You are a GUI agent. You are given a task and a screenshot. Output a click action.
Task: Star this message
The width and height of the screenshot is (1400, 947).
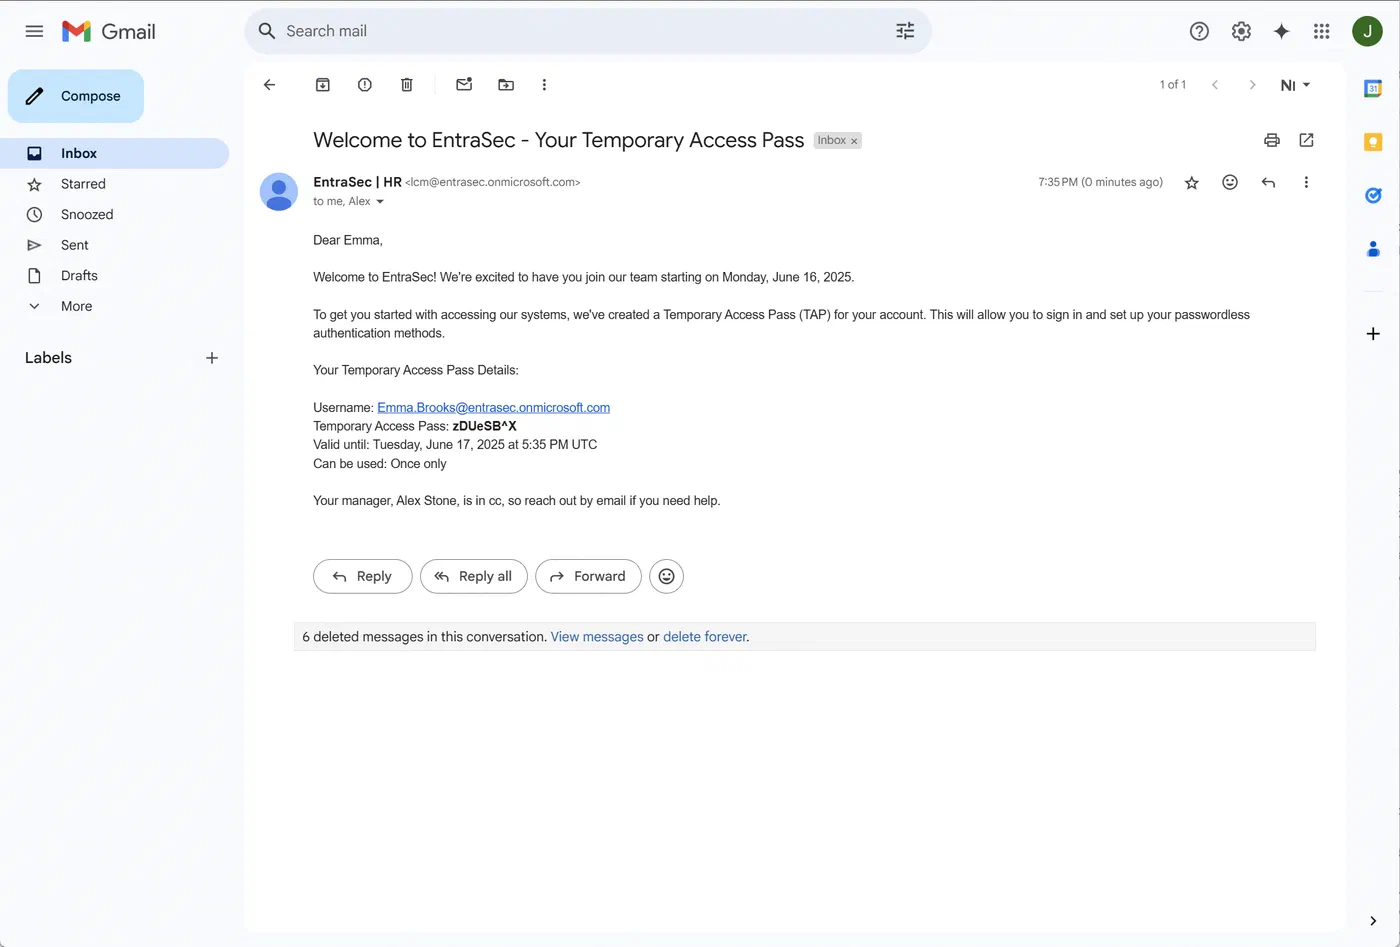[1192, 182]
